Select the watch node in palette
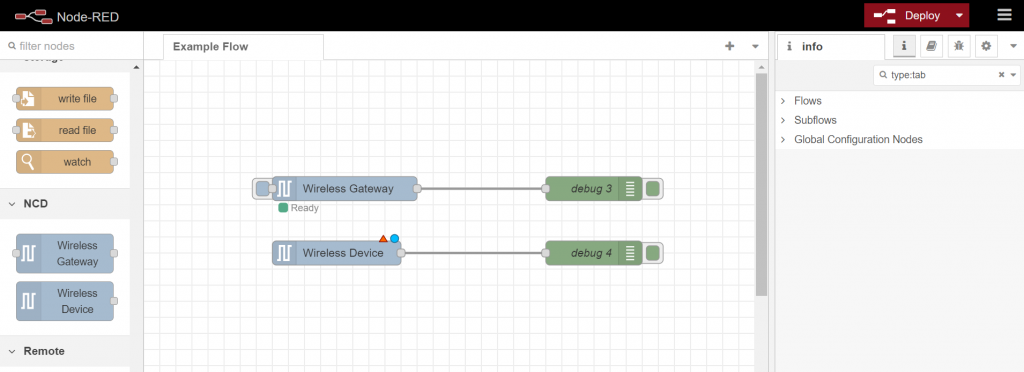Screen dimensions: 1024x372 point(65,162)
